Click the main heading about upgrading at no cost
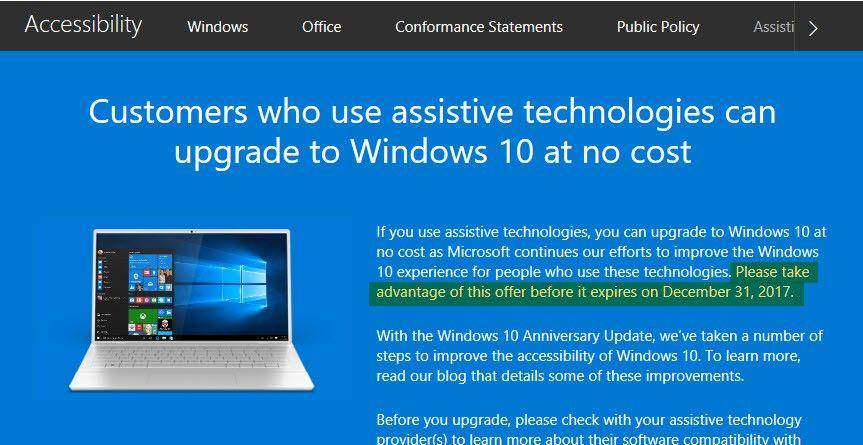This screenshot has height=445, width=863. (x=432, y=132)
